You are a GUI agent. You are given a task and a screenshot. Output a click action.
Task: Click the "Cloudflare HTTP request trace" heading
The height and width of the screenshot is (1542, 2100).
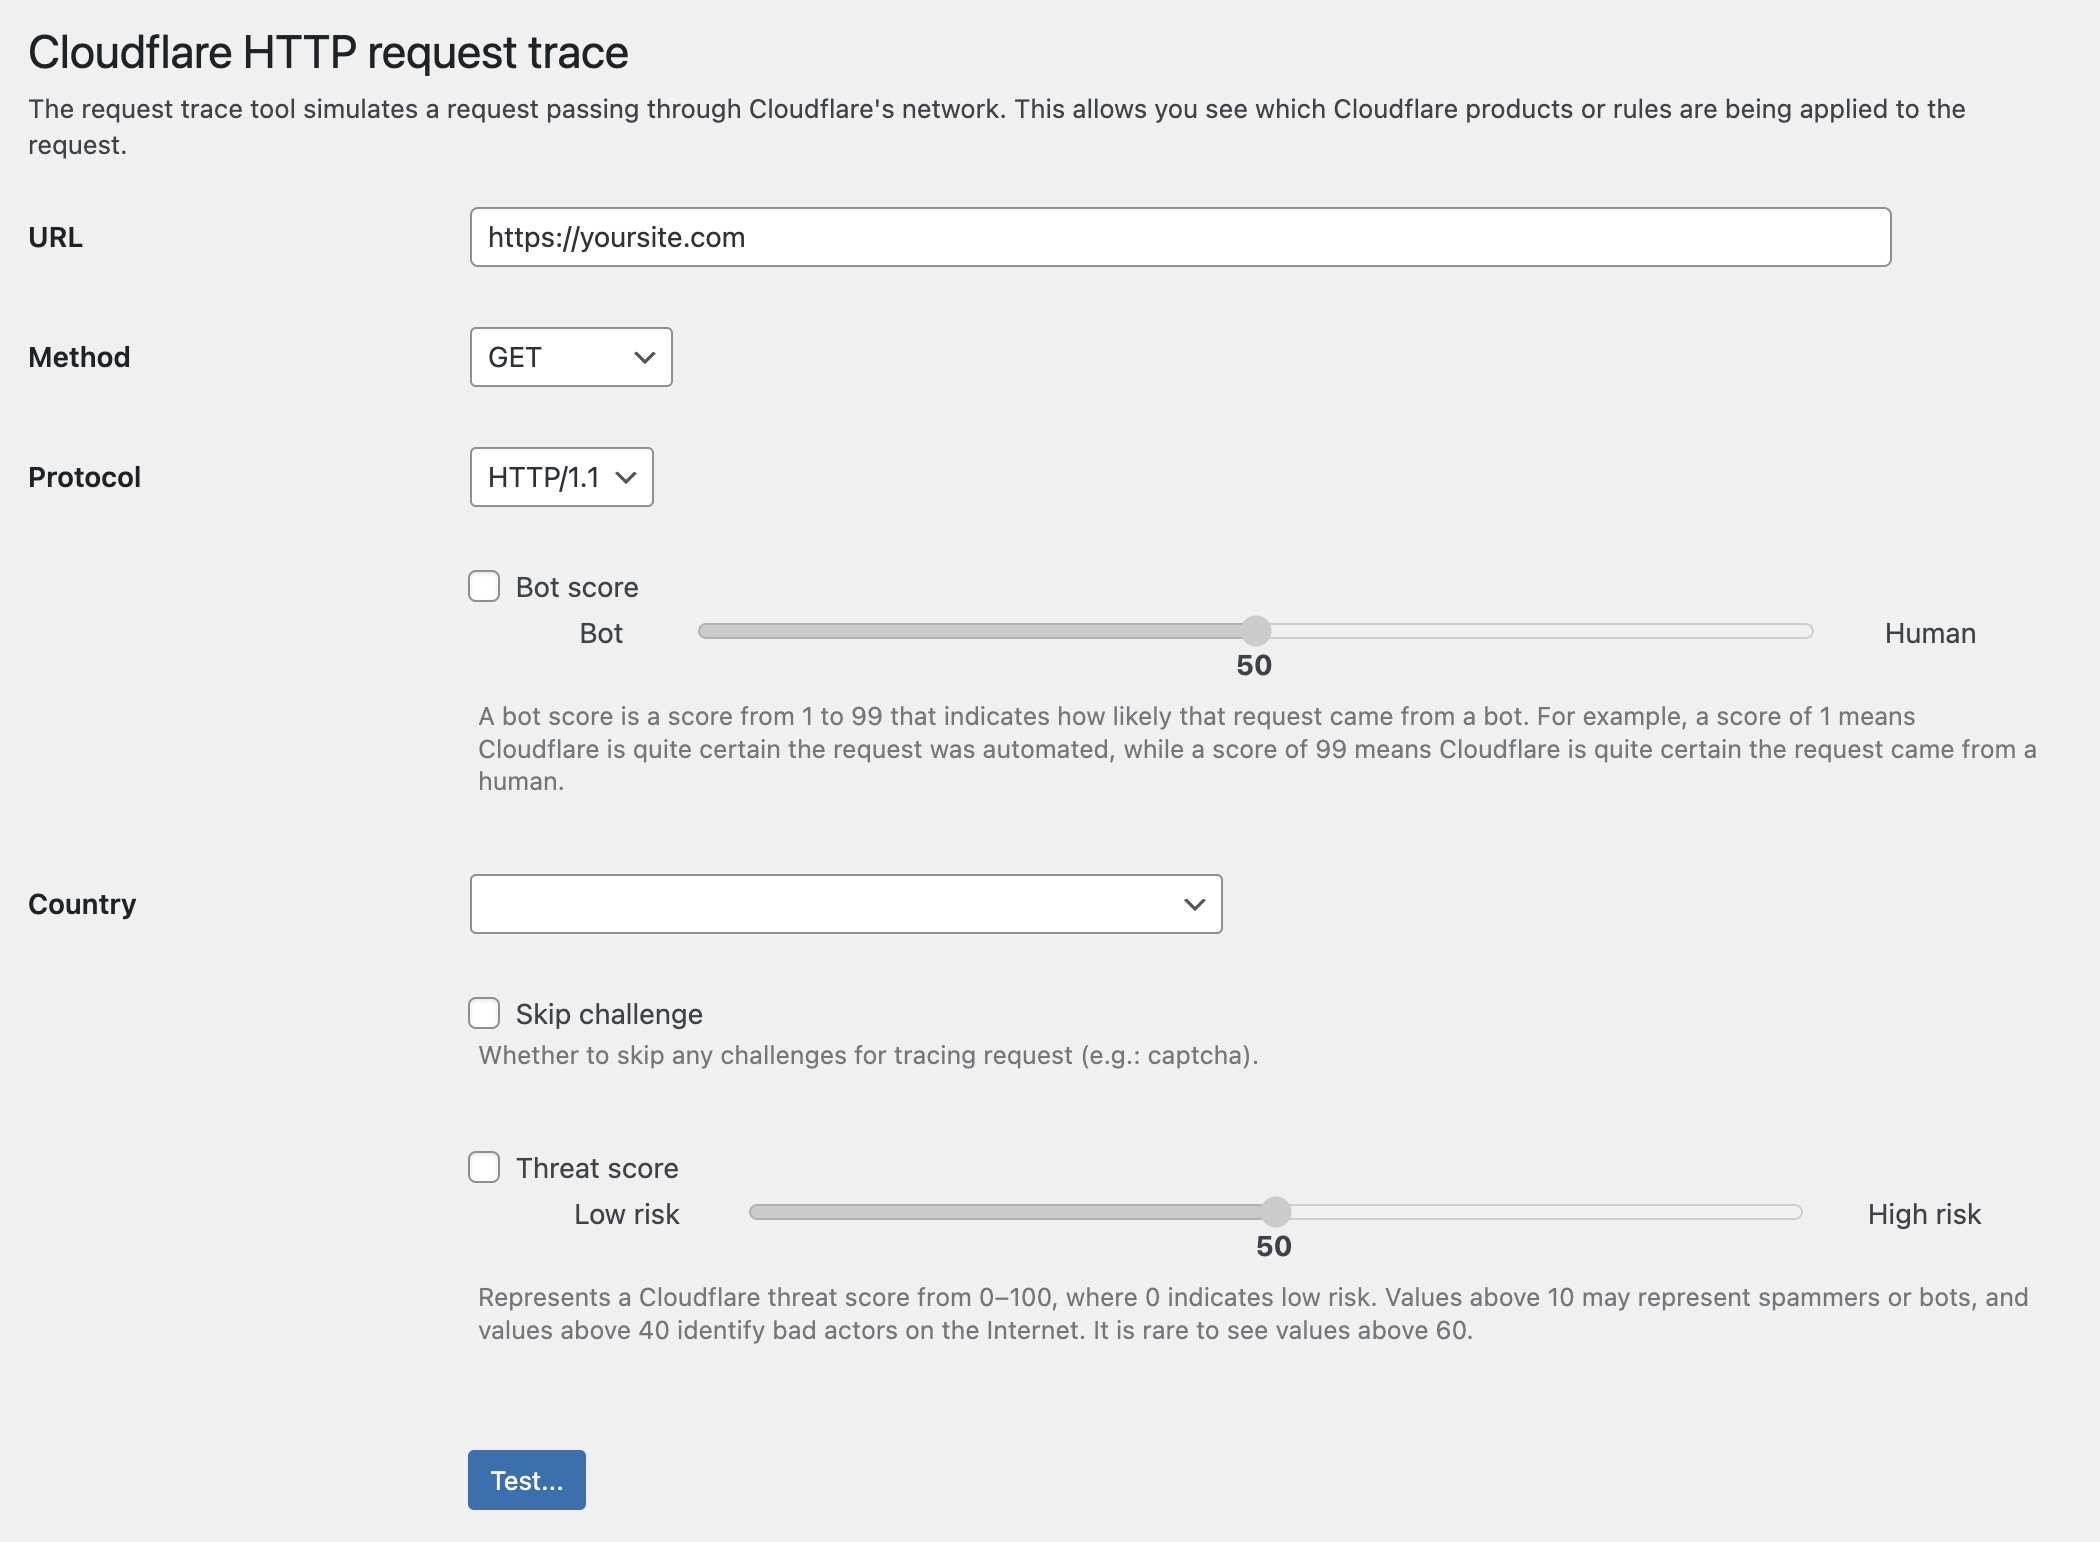[x=328, y=52]
